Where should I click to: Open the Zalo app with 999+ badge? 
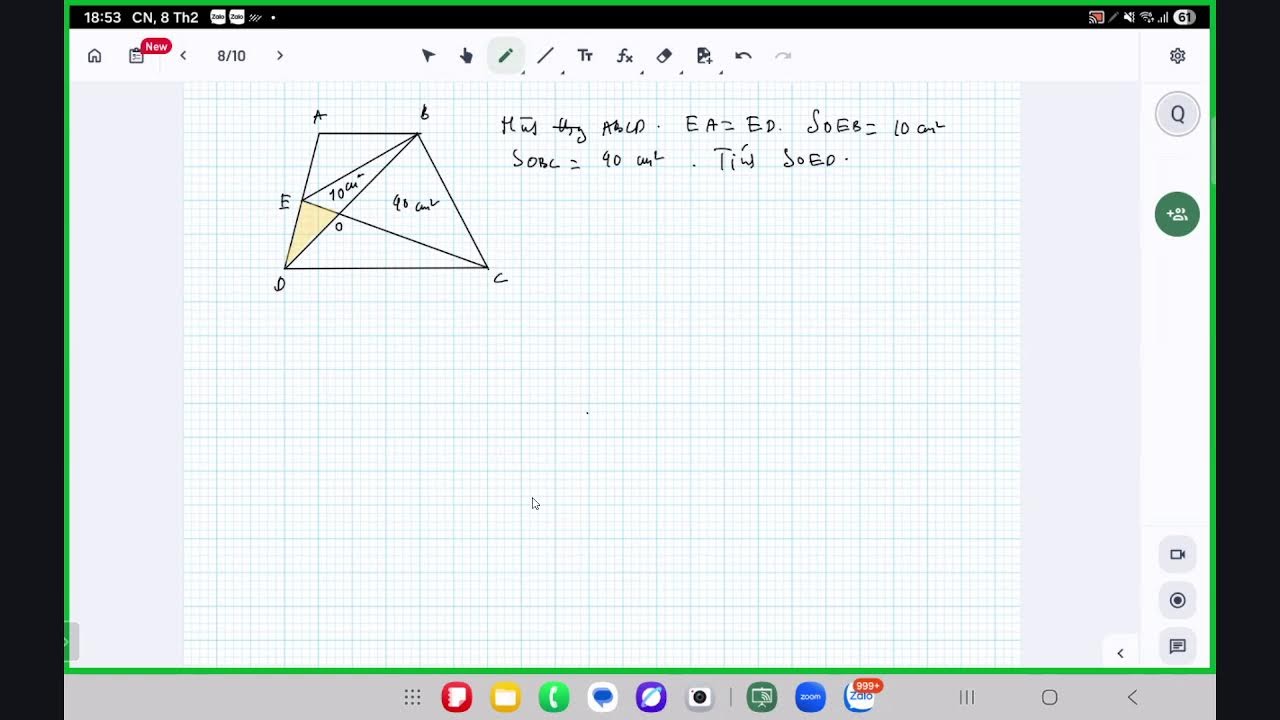[860, 696]
